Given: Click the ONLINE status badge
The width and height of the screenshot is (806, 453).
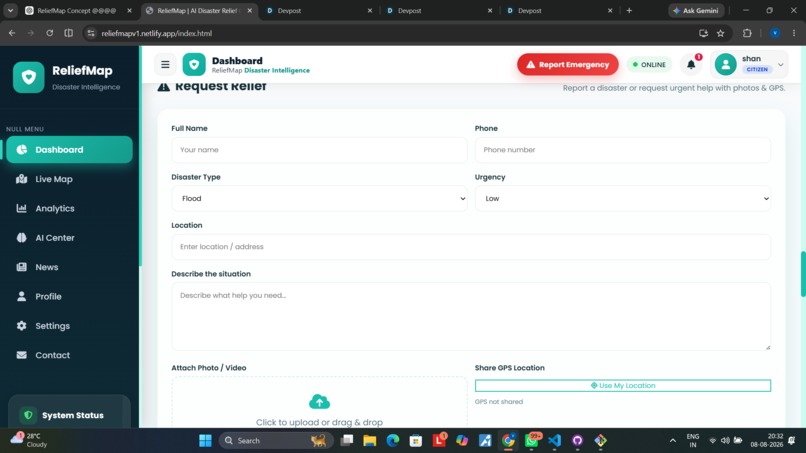Looking at the screenshot, I should (x=649, y=65).
